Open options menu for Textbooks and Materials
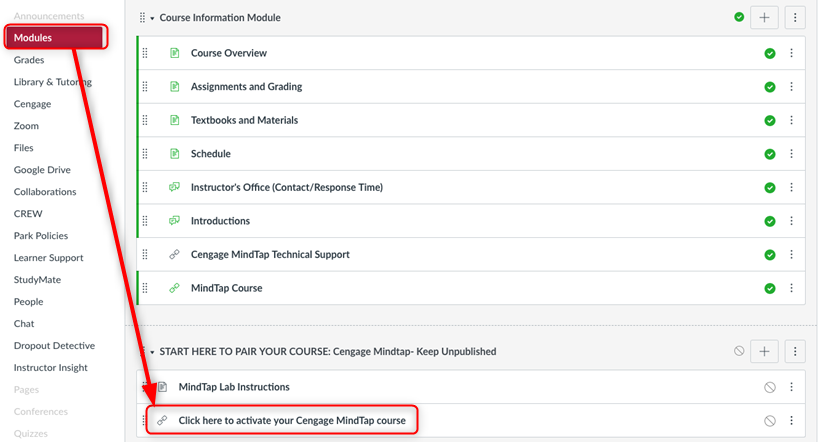This screenshot has width=826, height=442. [x=791, y=121]
